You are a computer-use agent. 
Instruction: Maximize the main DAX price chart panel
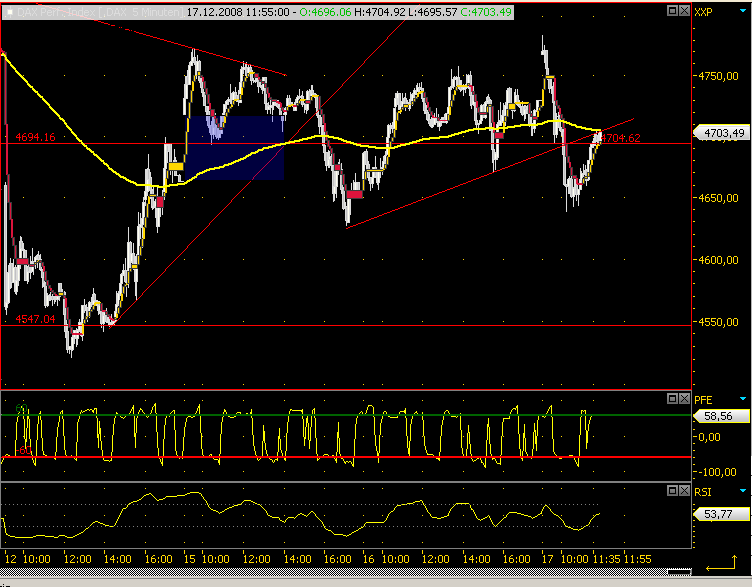point(672,11)
